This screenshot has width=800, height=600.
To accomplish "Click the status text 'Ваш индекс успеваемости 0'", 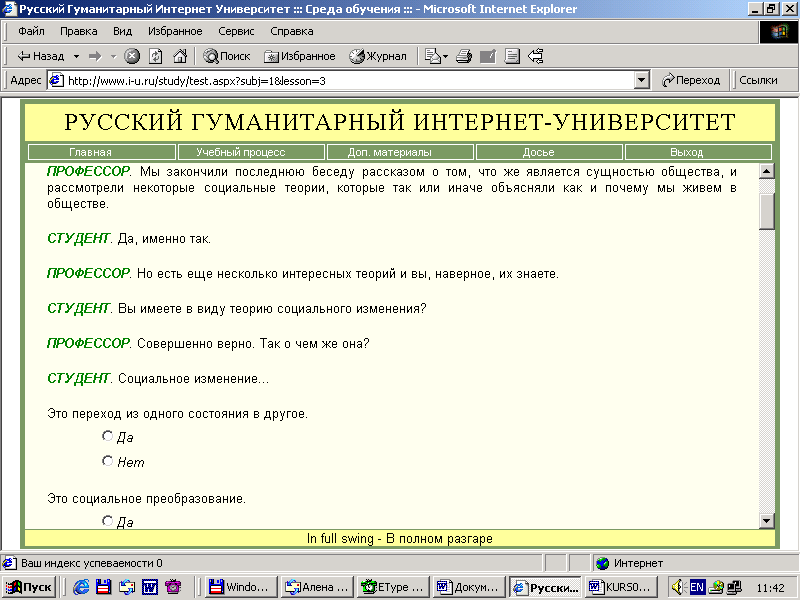I will tap(91, 563).
